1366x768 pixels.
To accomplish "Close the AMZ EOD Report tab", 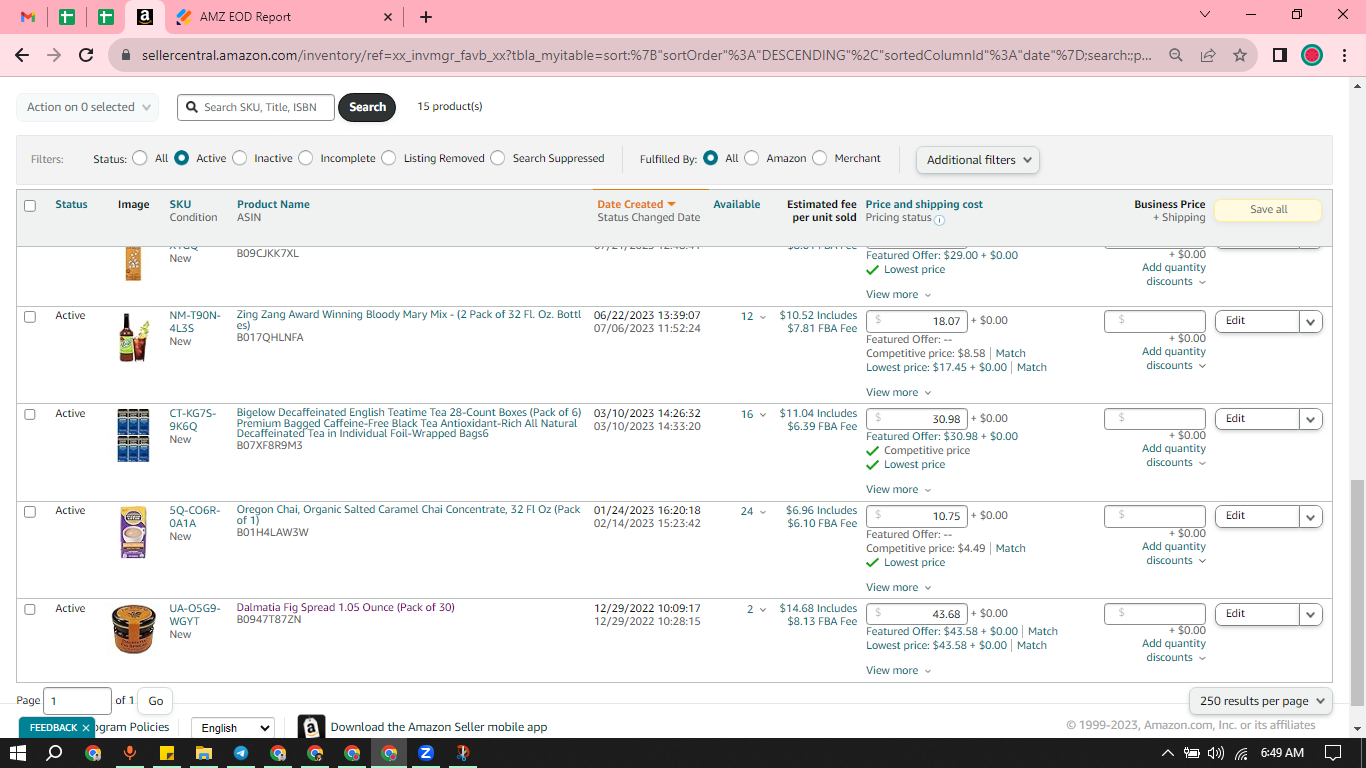I will coord(388,17).
